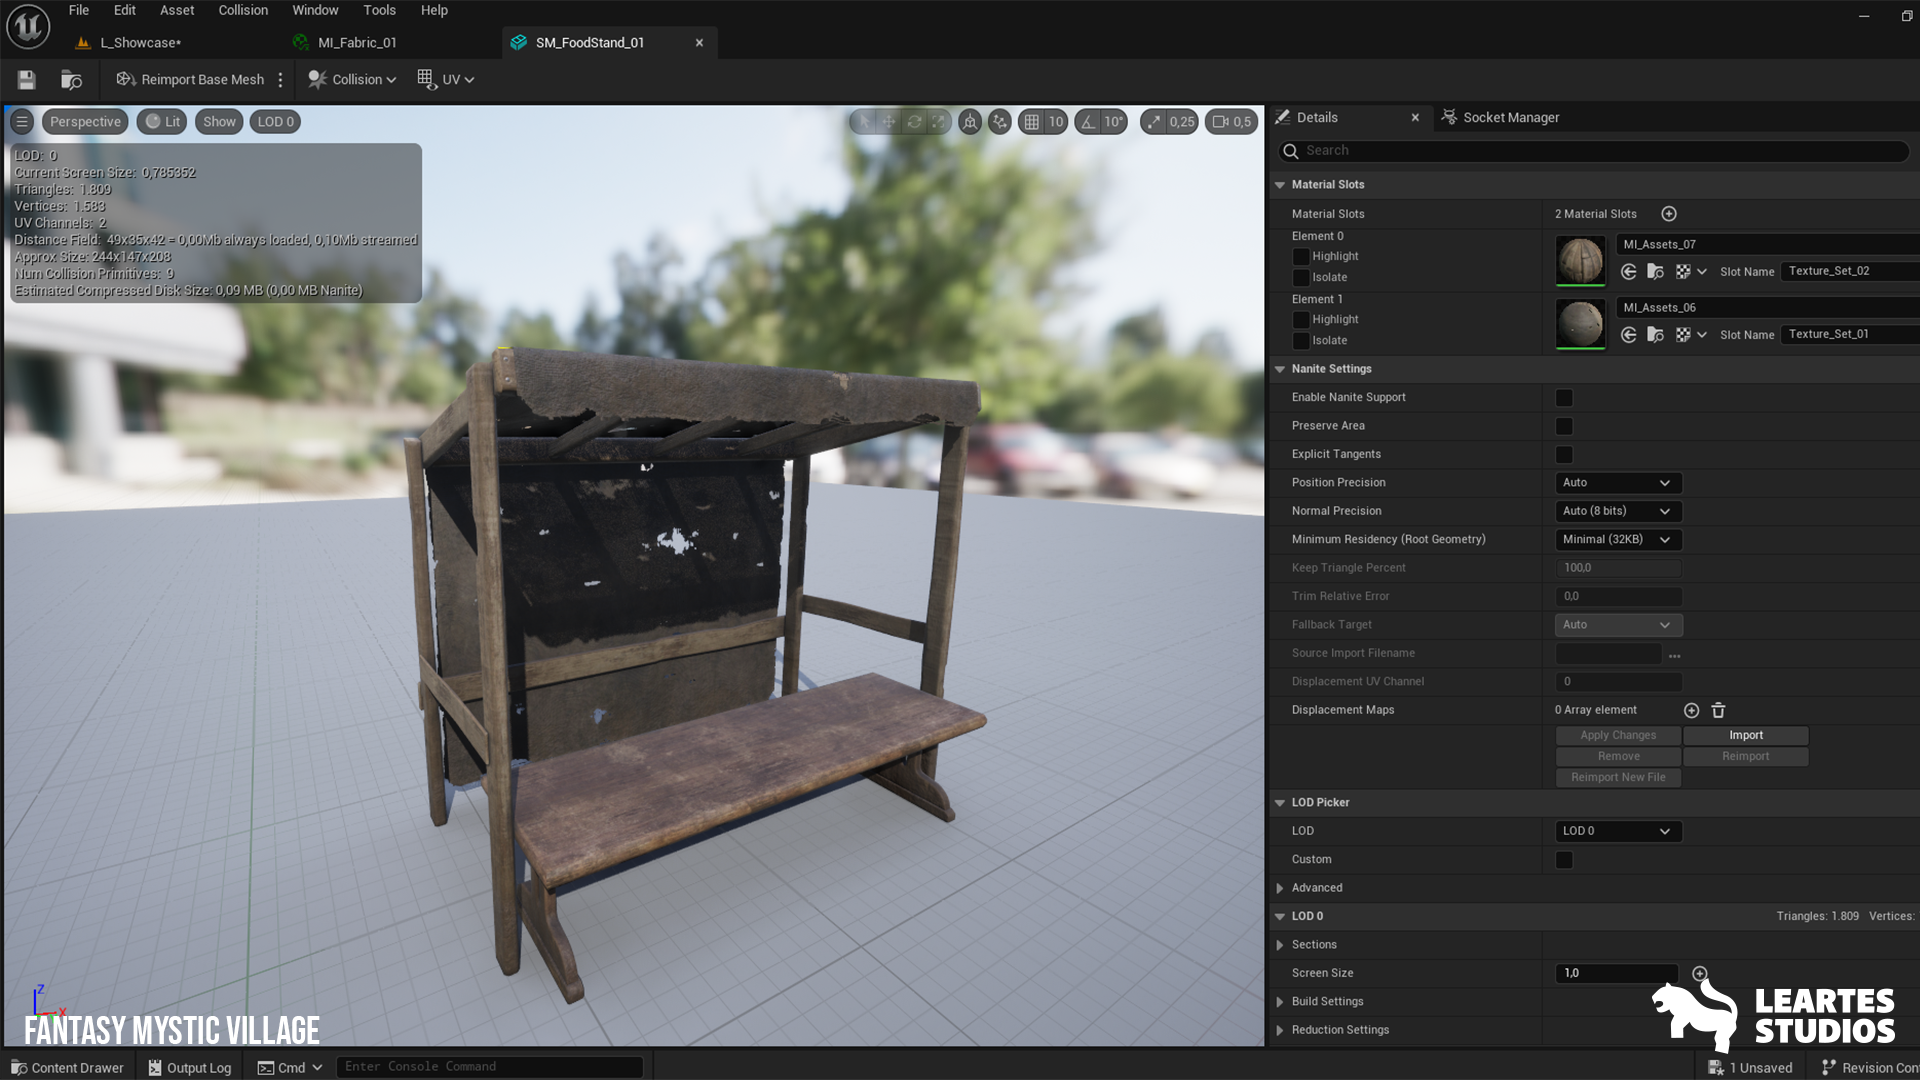This screenshot has height=1080, width=1920.
Task: Enable Nanite Support checkbox
Action: click(1564, 398)
